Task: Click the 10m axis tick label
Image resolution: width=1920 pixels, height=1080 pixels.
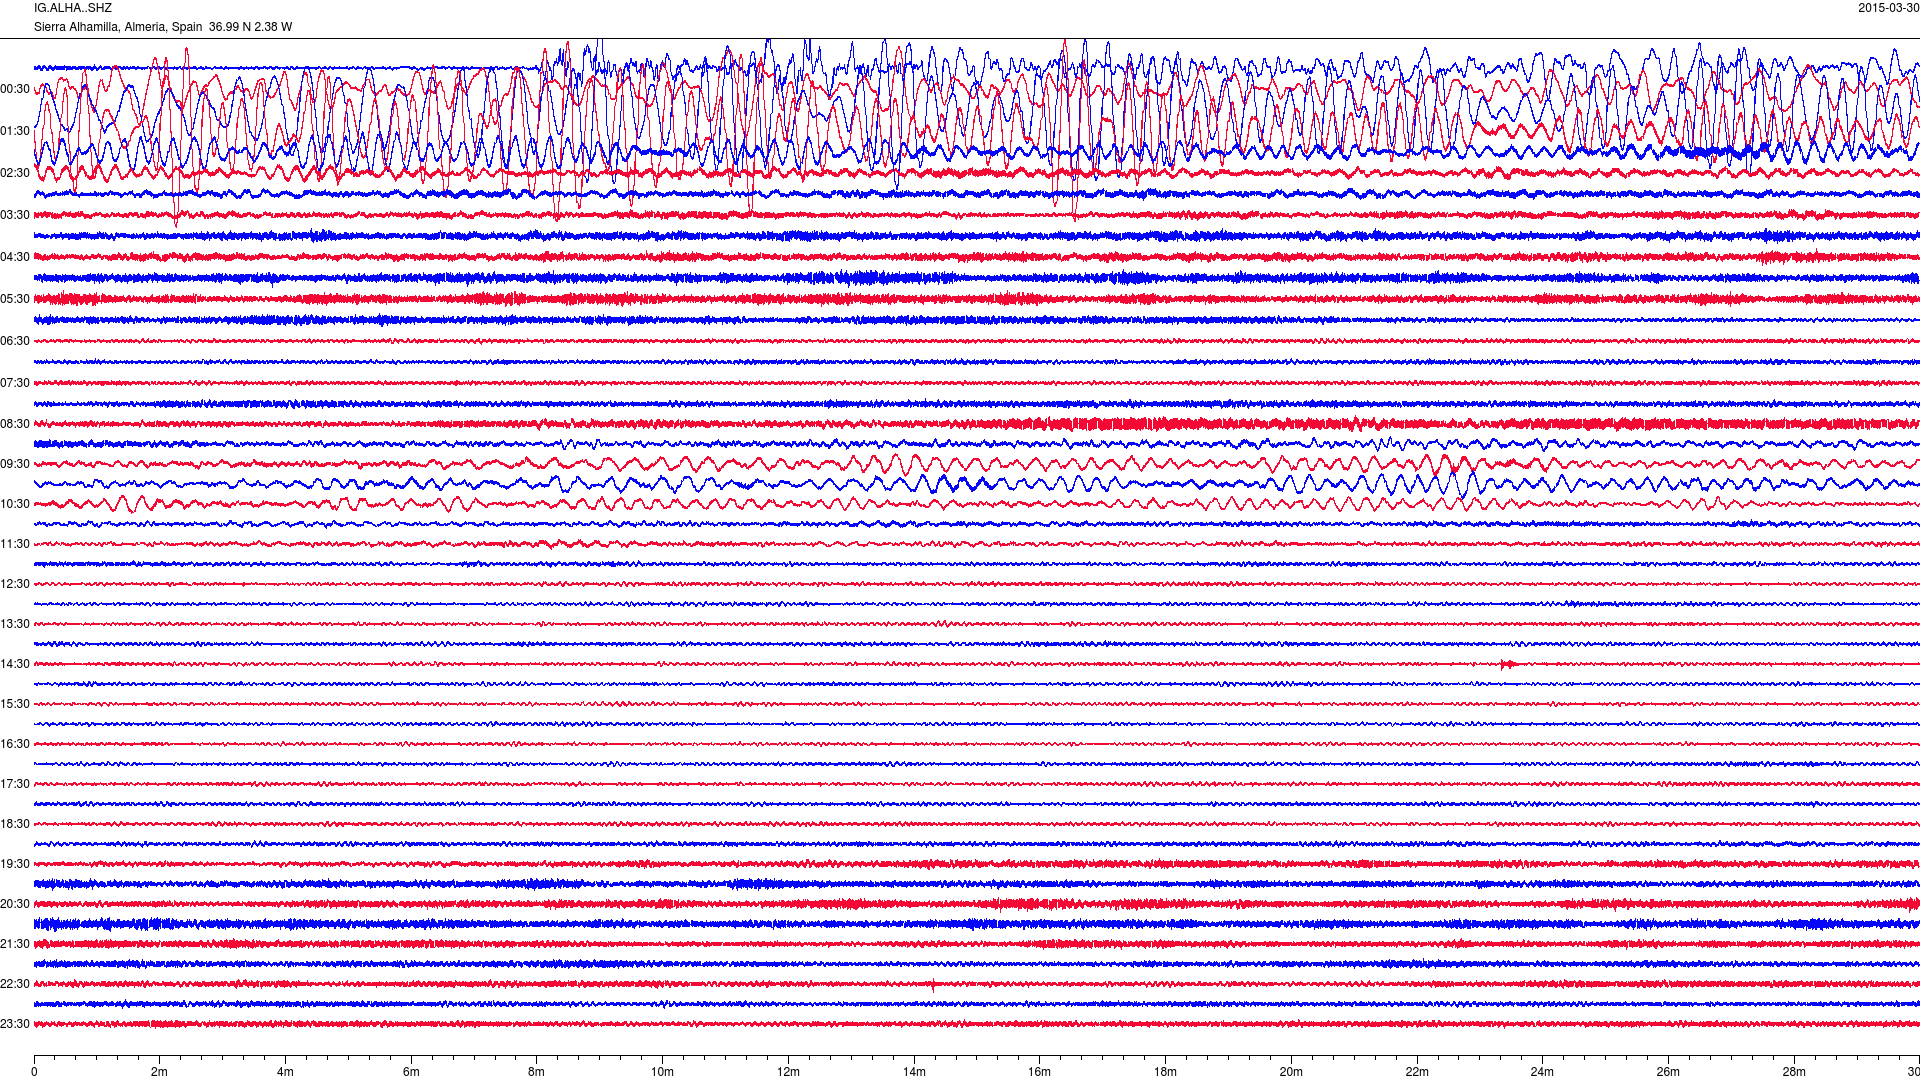Action: [x=662, y=1072]
